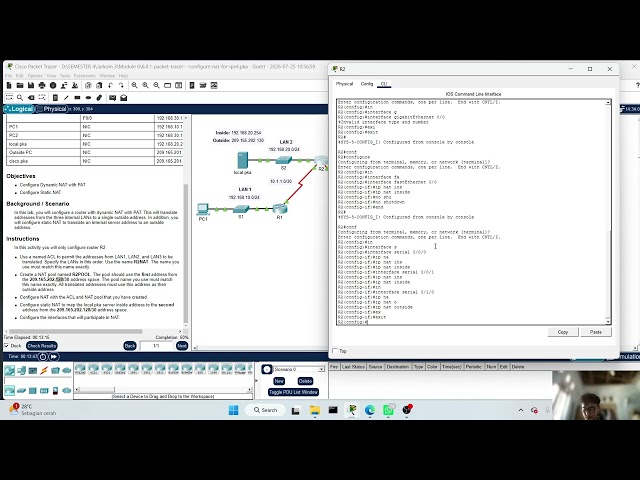
Task: Click the Copy button in R2 CLI
Action: 563,332
